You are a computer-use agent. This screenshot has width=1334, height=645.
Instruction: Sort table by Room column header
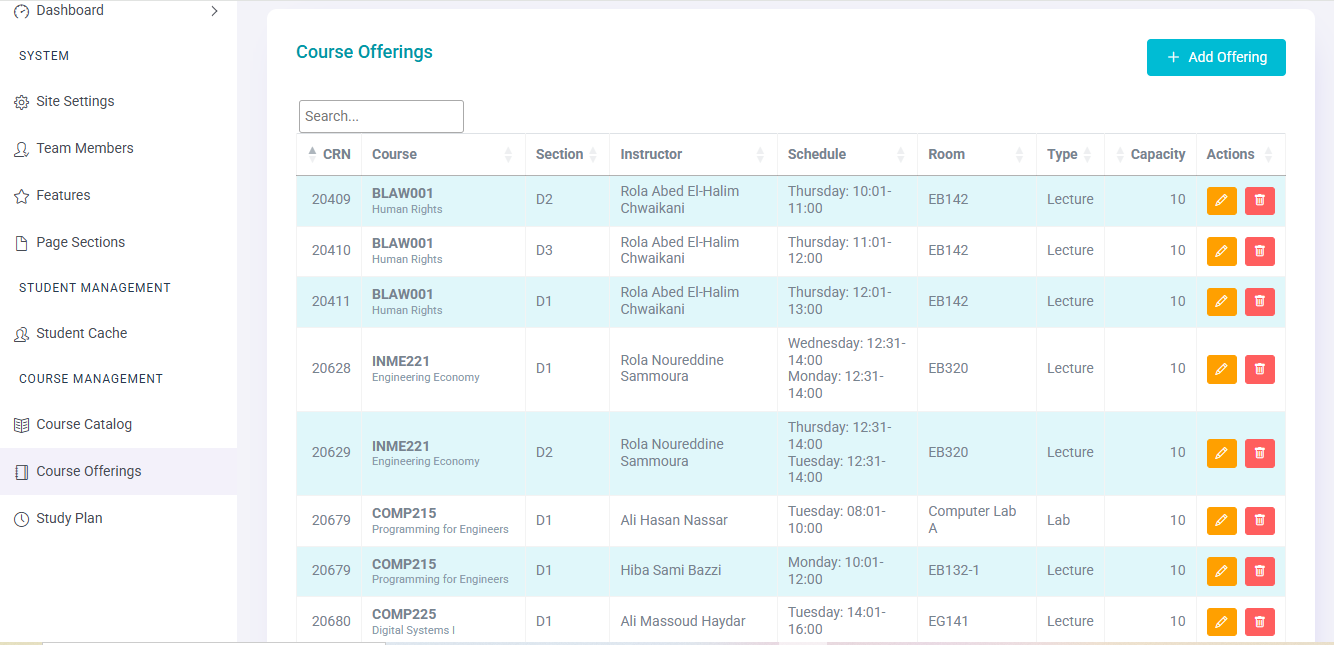pos(946,154)
